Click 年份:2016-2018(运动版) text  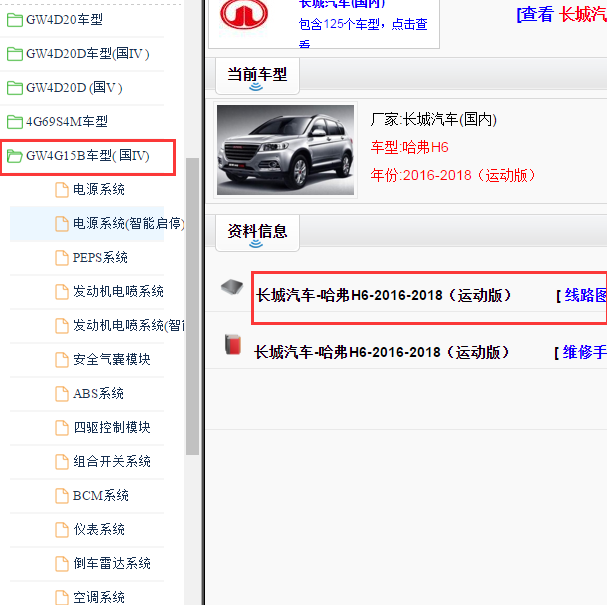click(x=453, y=175)
